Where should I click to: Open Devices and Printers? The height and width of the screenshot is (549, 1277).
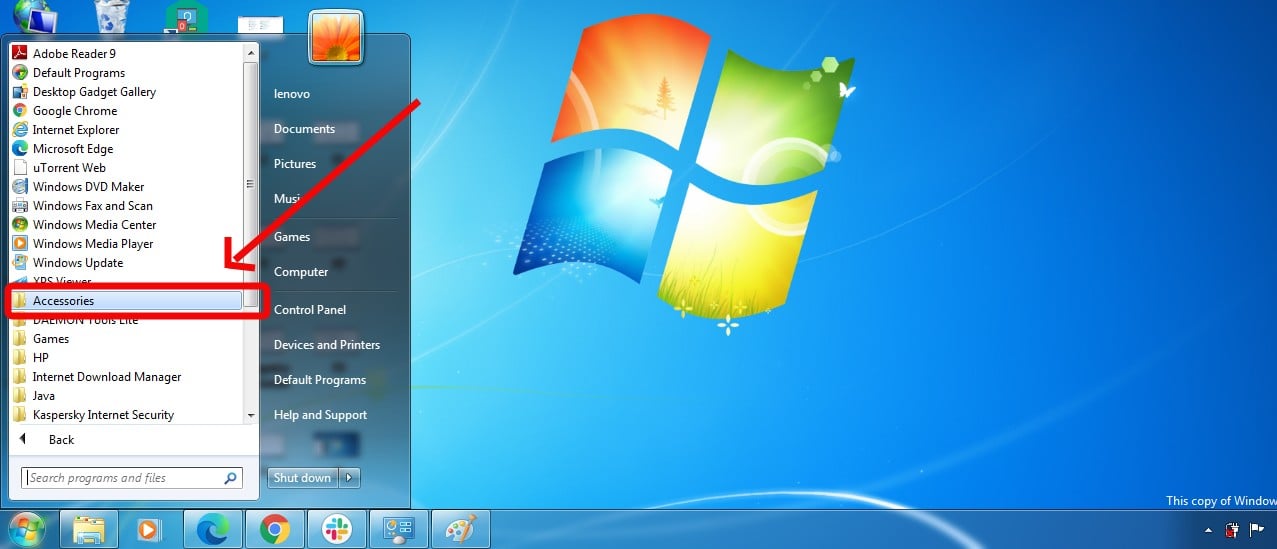pos(327,345)
